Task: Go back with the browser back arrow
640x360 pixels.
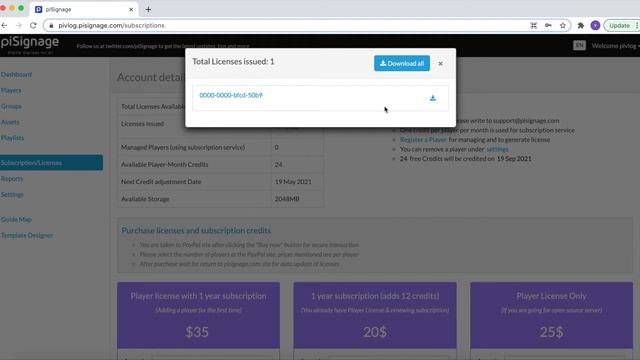Action: (4, 25)
